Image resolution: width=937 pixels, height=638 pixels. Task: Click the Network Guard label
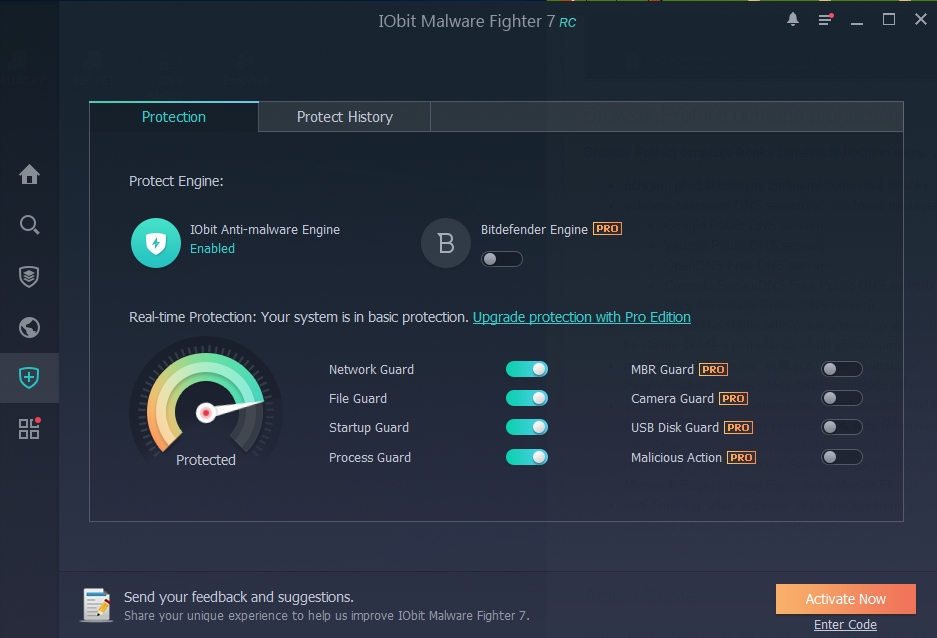click(371, 369)
